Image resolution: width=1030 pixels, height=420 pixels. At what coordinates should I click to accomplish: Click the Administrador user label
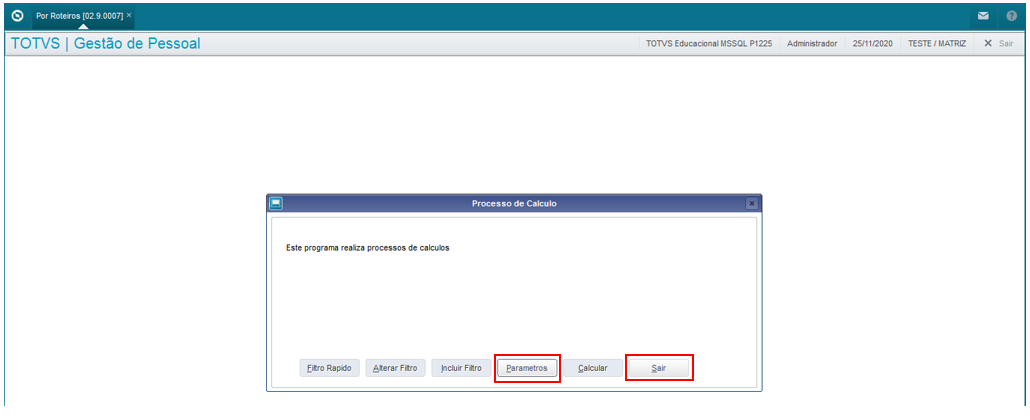pos(812,43)
